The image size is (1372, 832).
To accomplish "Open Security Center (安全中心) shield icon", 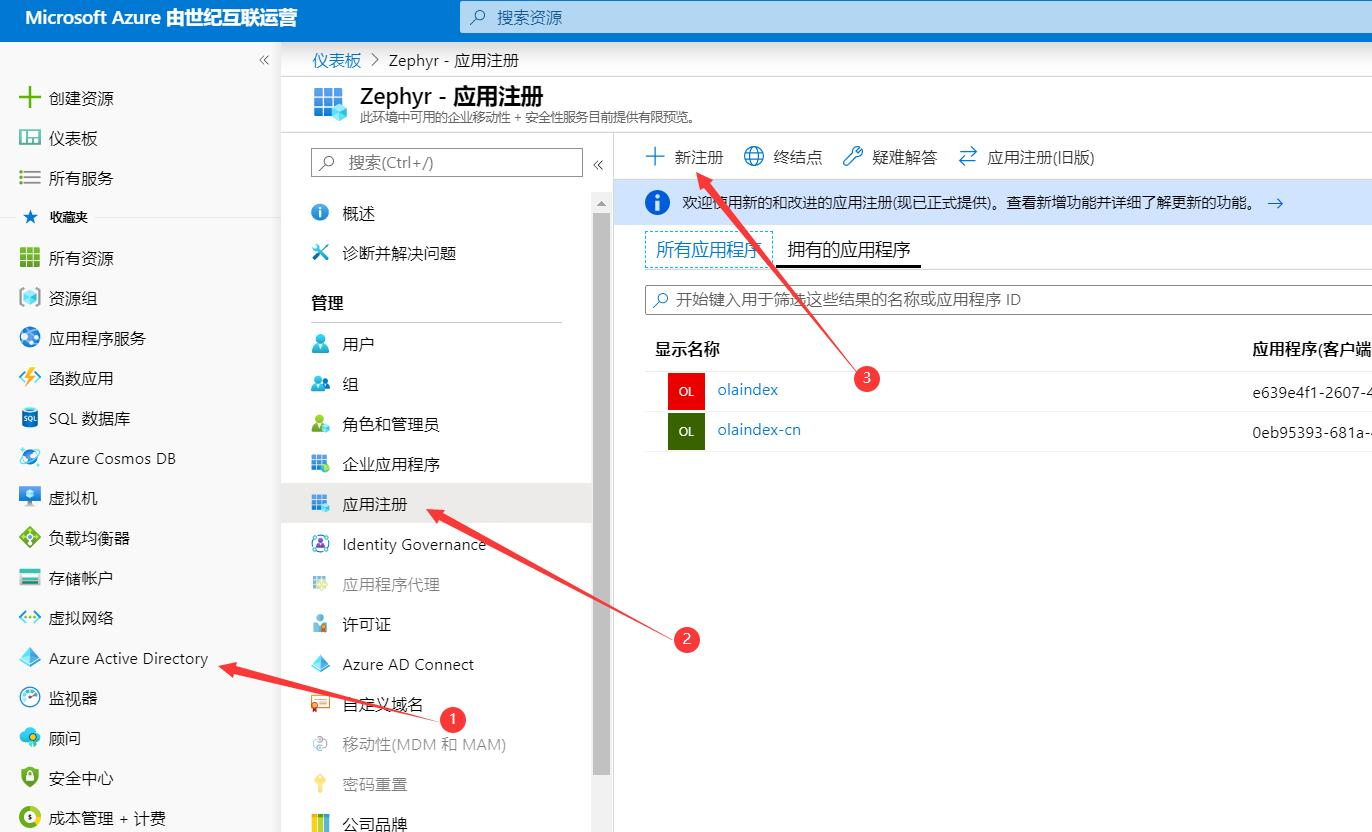I will tap(30, 778).
